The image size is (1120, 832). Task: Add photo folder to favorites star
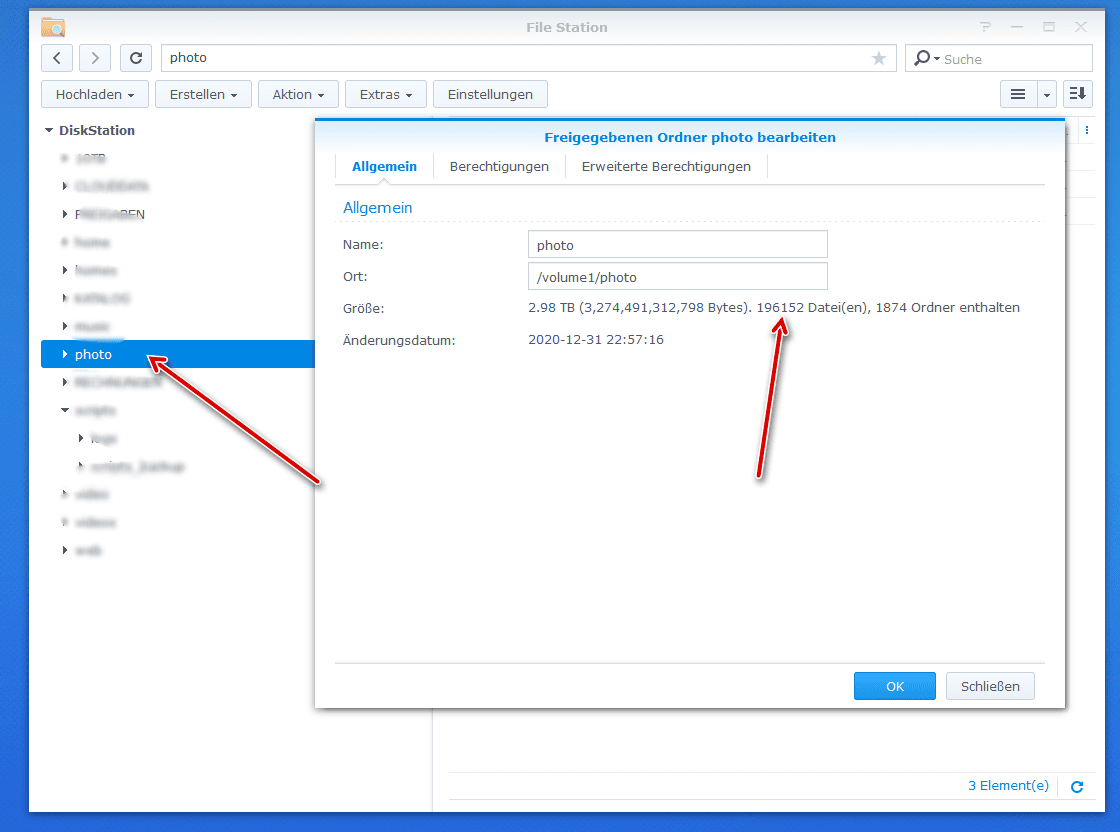coord(879,58)
